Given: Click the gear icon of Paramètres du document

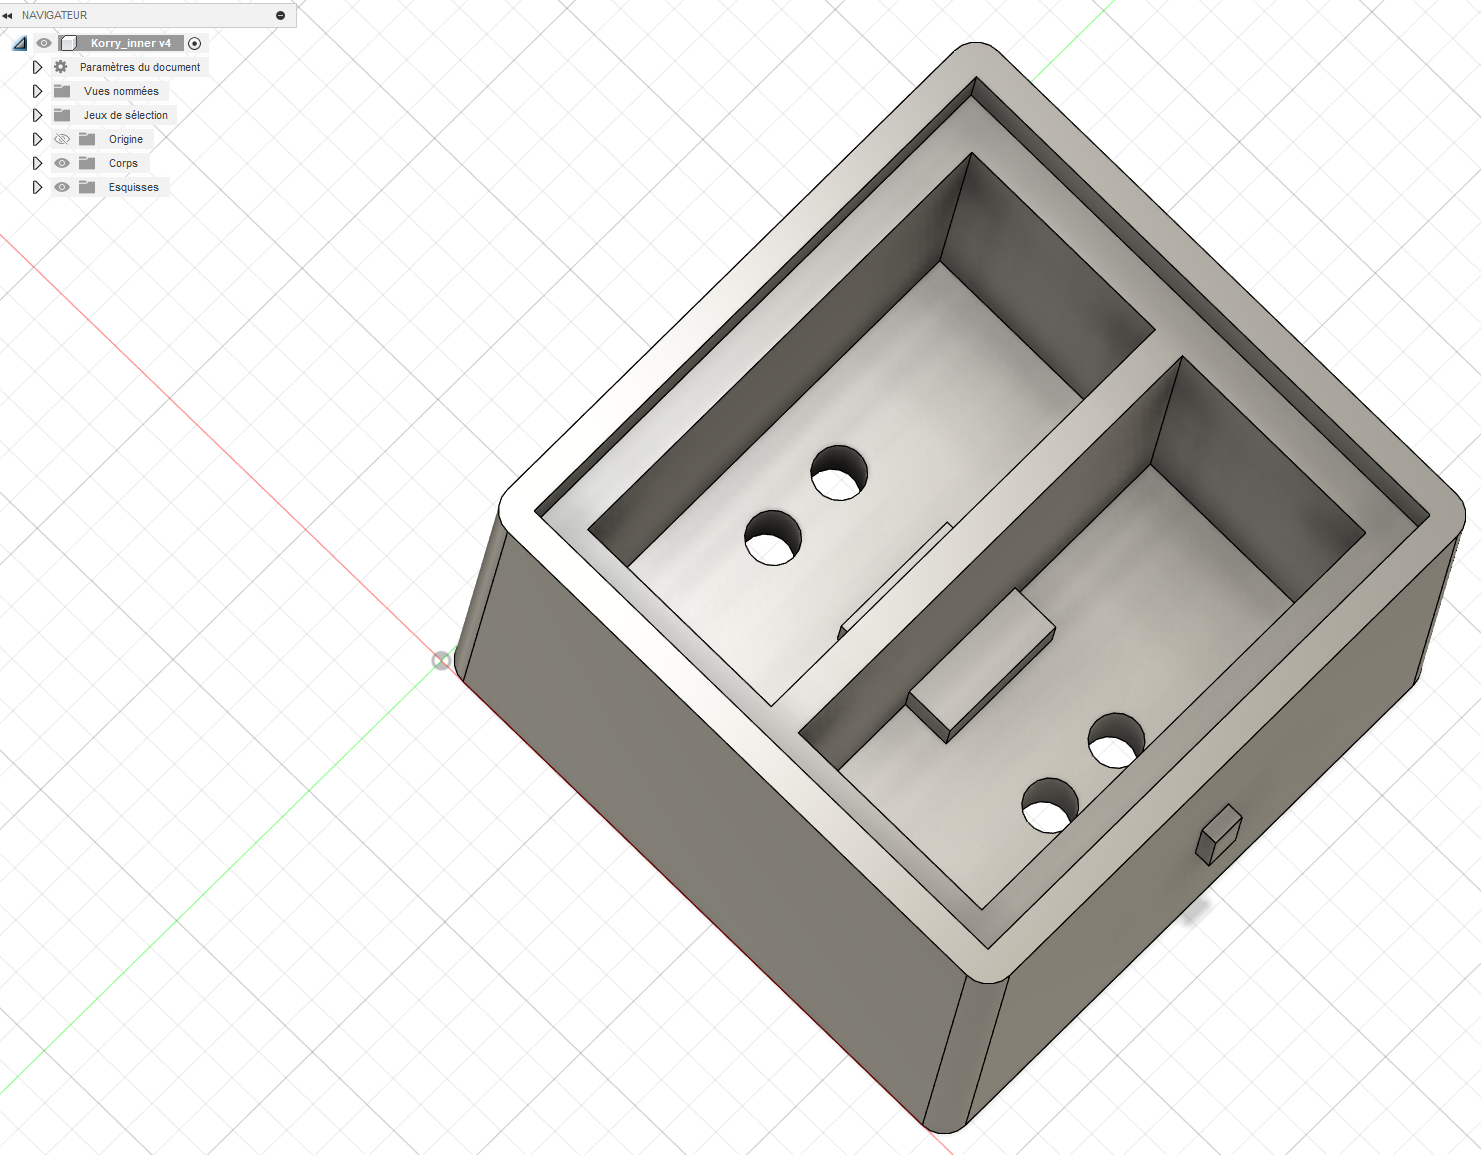Looking at the screenshot, I should pyautogui.click(x=61, y=67).
